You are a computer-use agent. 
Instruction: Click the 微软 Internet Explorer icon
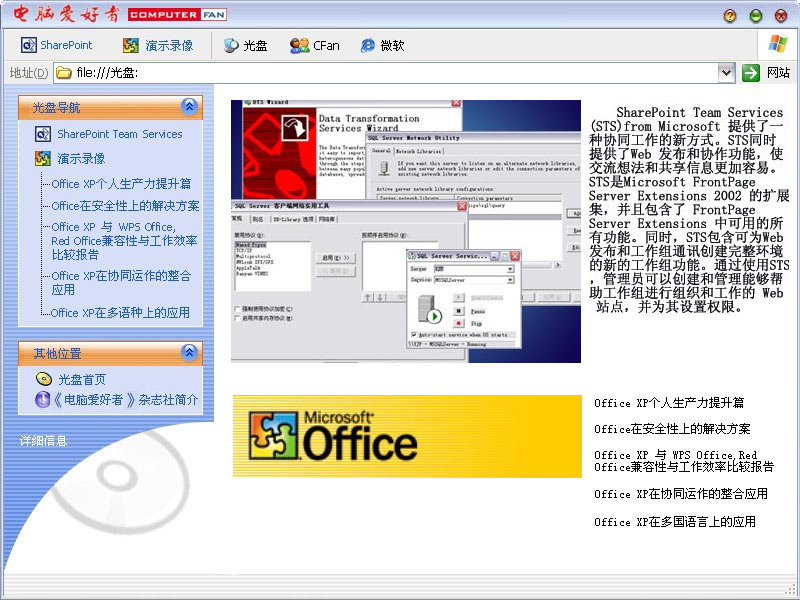click(x=368, y=45)
